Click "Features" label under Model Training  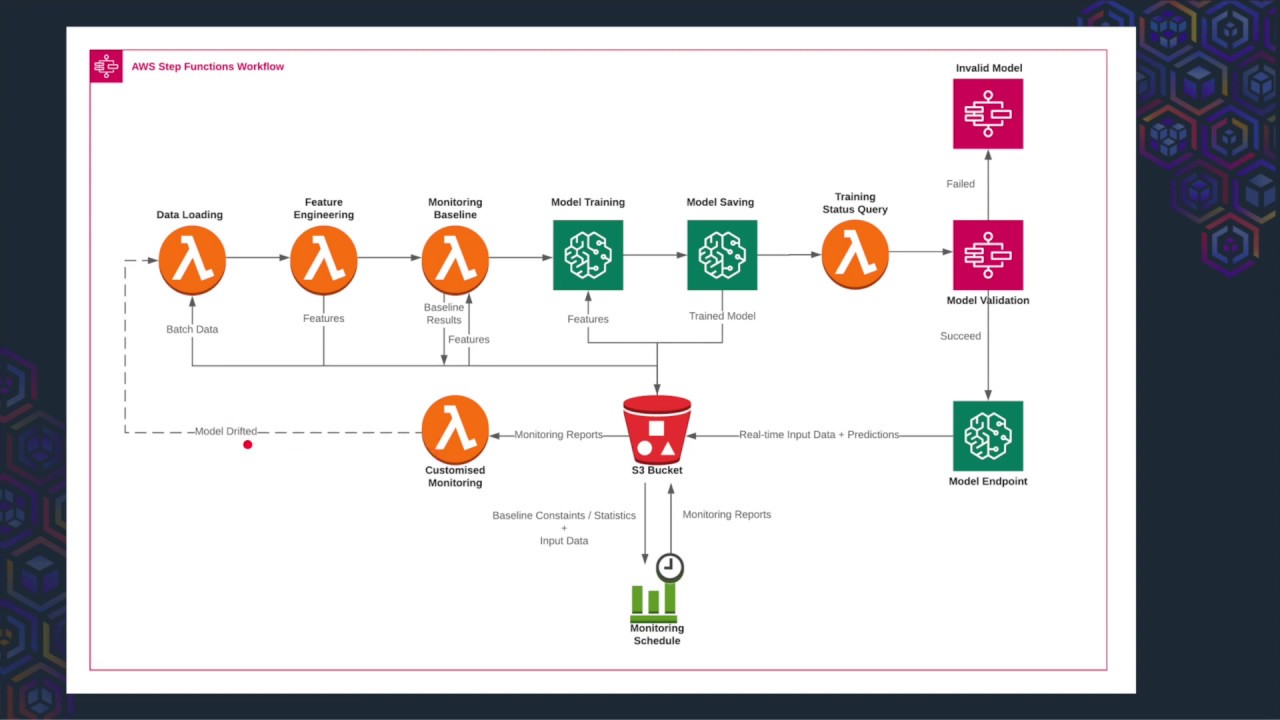pyautogui.click(x=588, y=320)
